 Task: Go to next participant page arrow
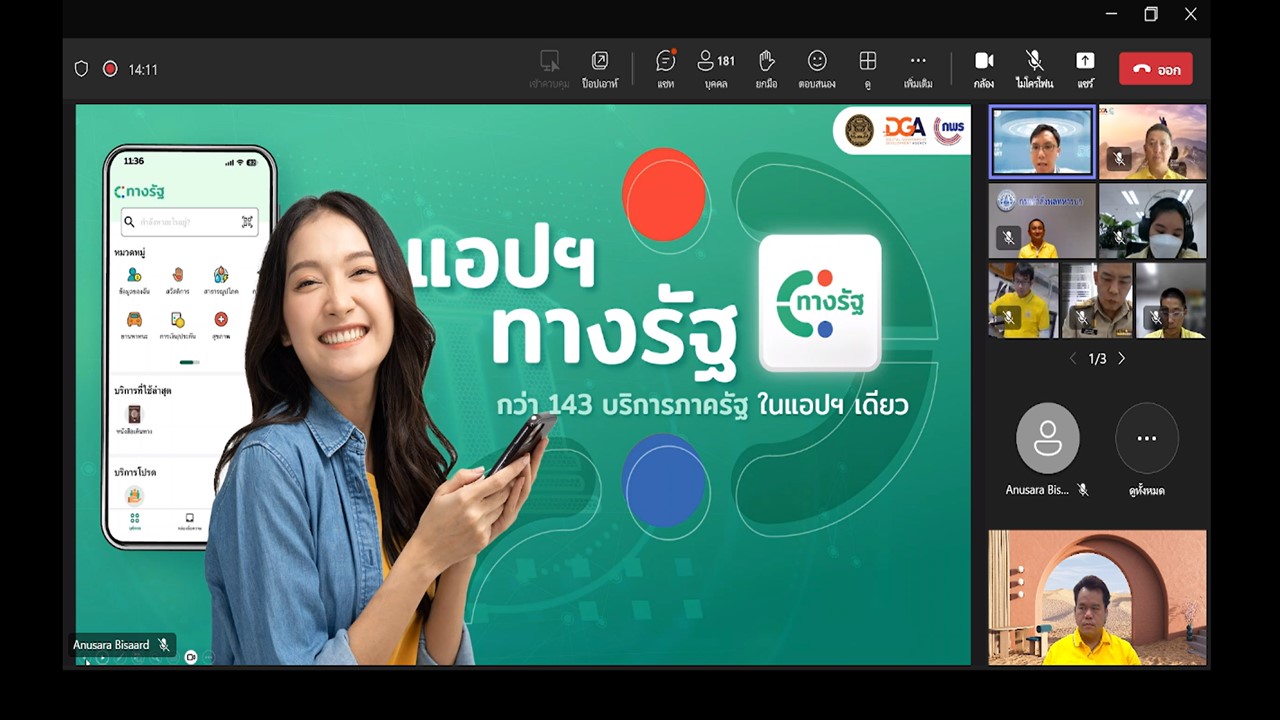coord(1121,358)
